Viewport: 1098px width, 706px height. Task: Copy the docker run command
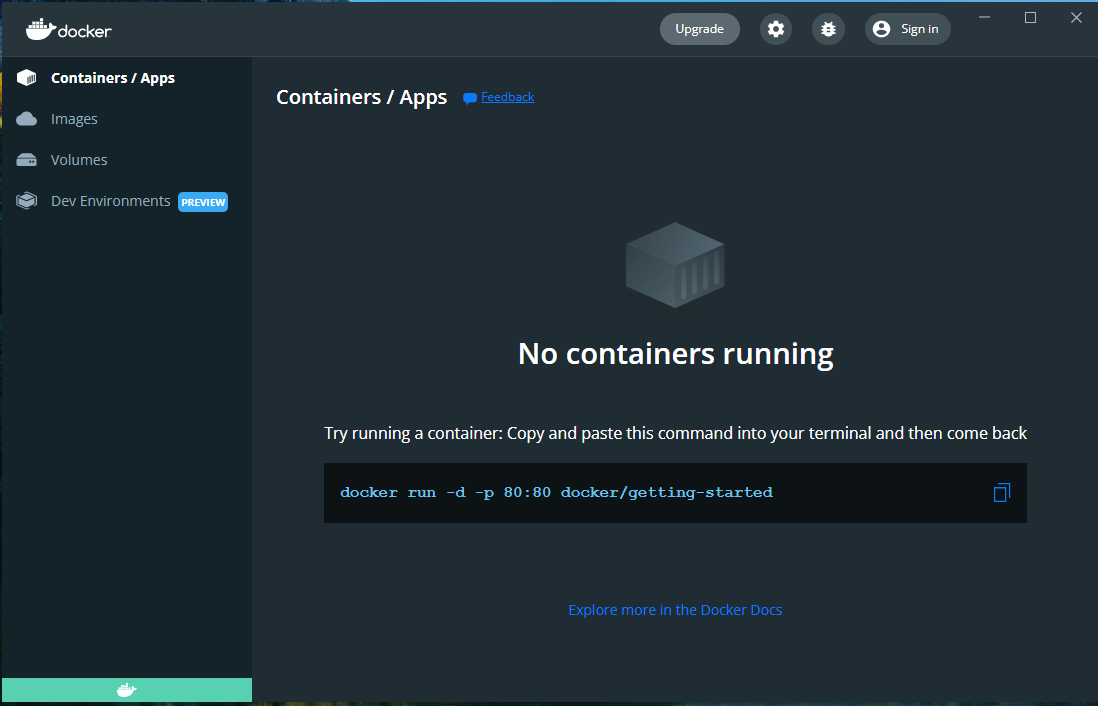pos(1001,492)
